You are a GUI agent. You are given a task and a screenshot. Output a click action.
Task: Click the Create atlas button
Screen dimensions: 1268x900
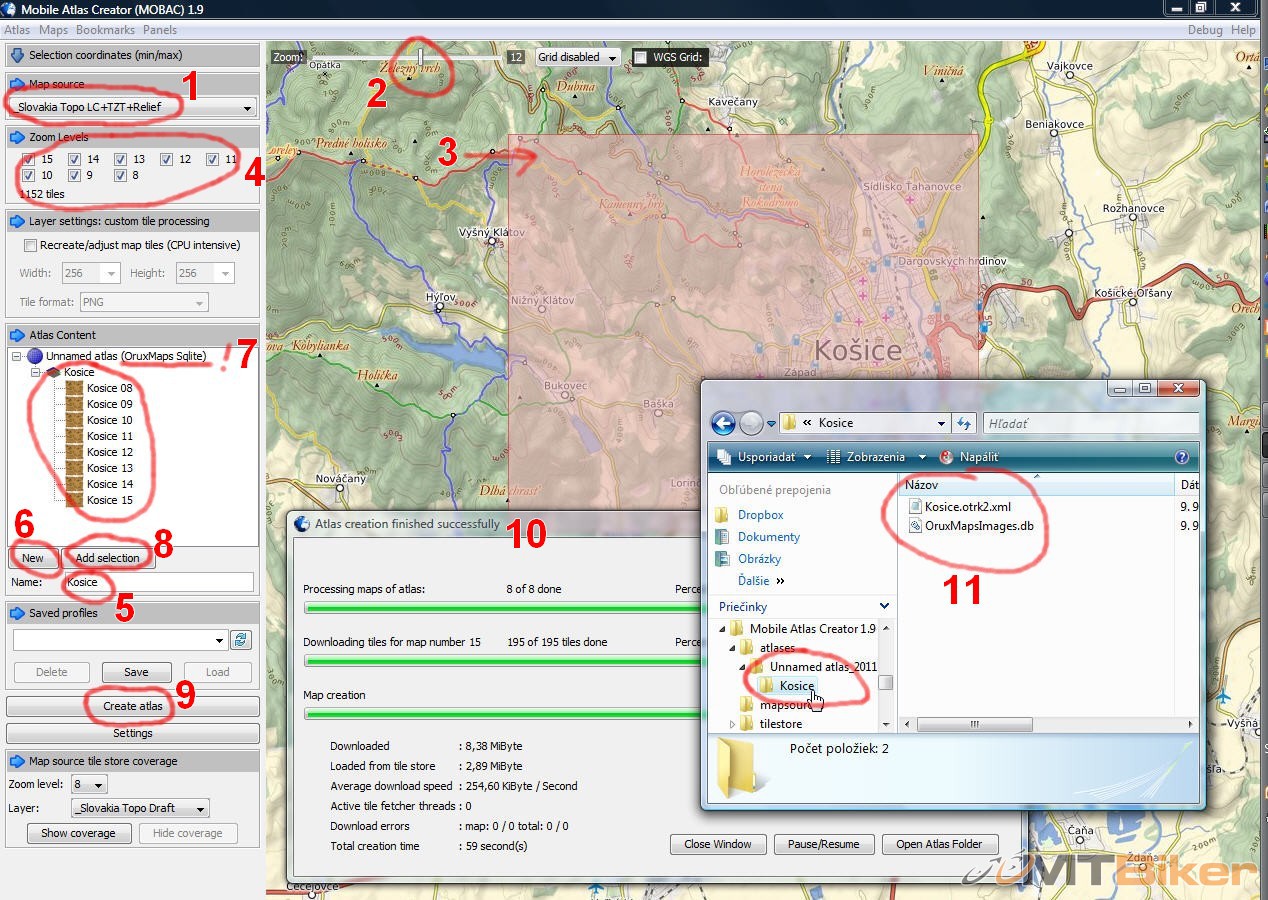click(133, 706)
